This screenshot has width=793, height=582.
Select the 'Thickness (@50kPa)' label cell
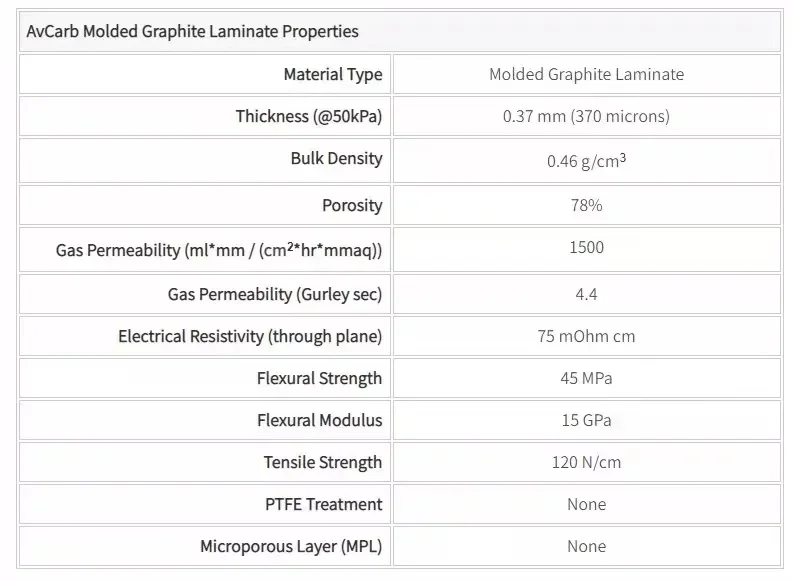click(x=308, y=116)
